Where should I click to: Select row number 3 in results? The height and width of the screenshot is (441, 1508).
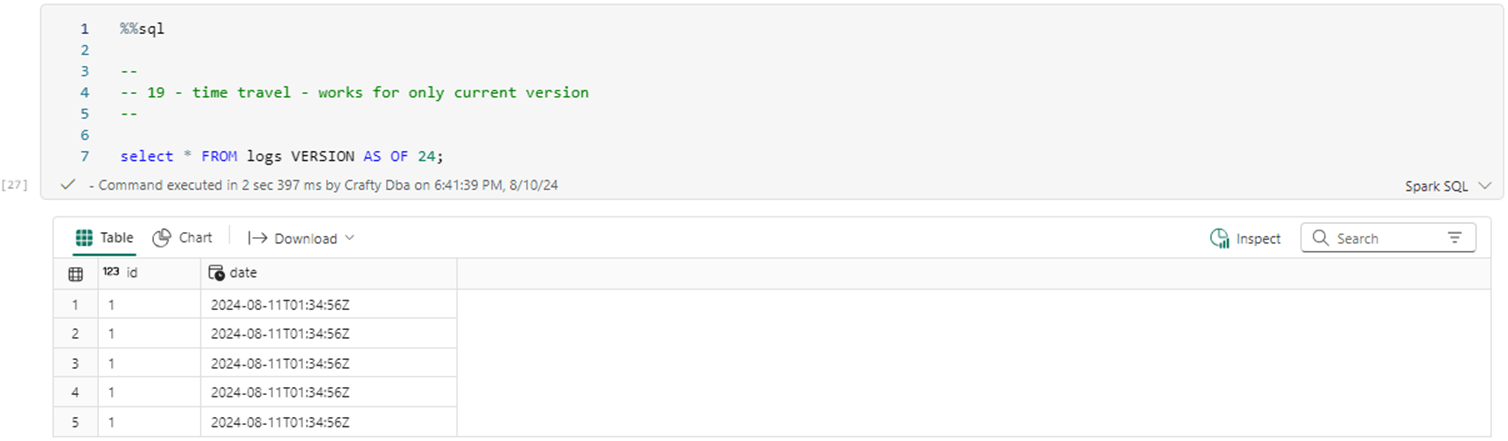point(75,363)
